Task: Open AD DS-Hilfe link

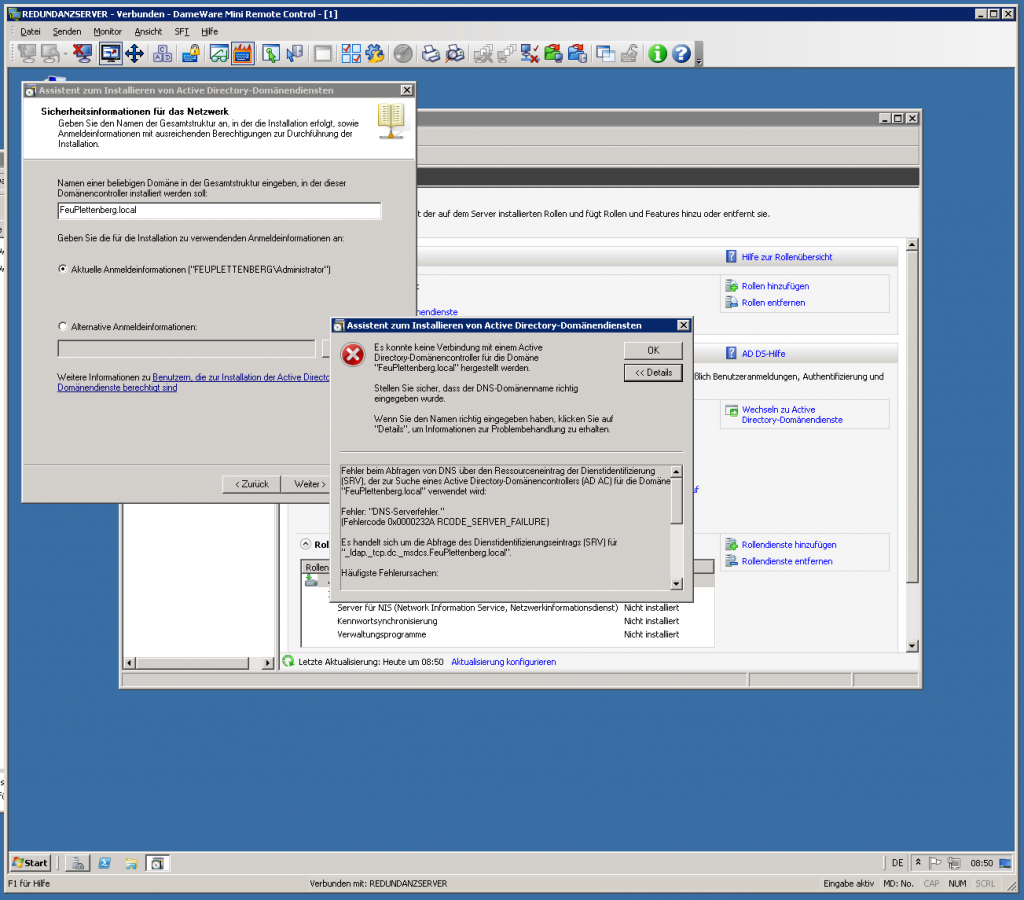Action: pos(763,353)
